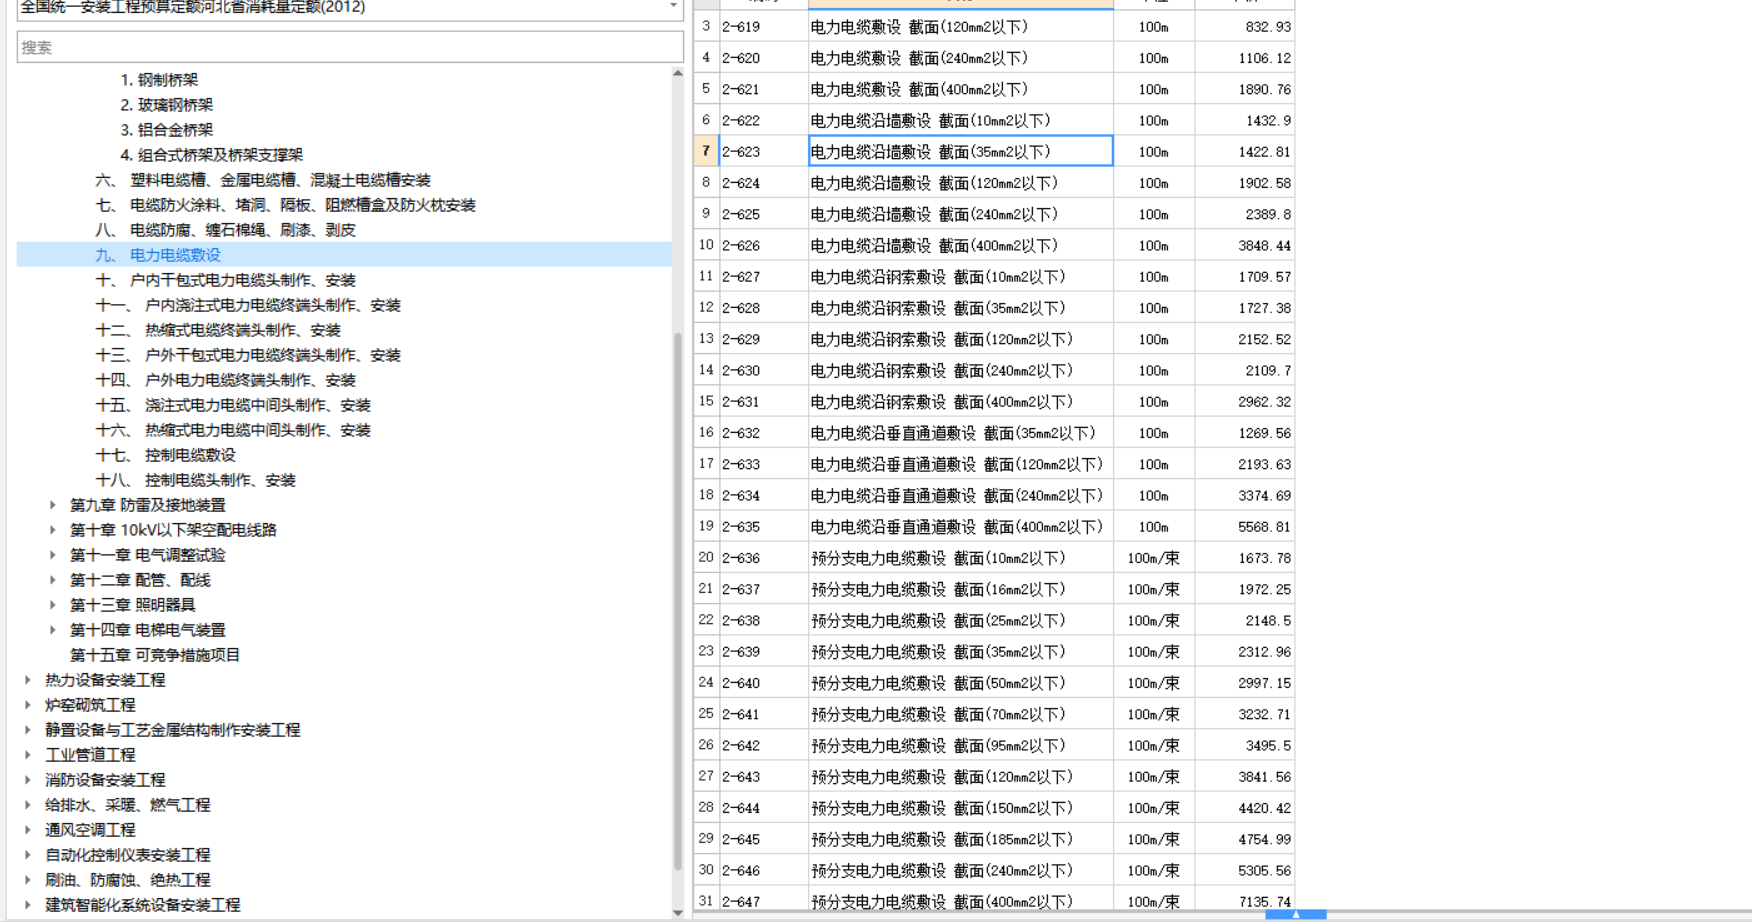The image size is (1752, 922).
Task: Select 八、电缆防腐、缠石棉绳 section
Action: point(225,230)
